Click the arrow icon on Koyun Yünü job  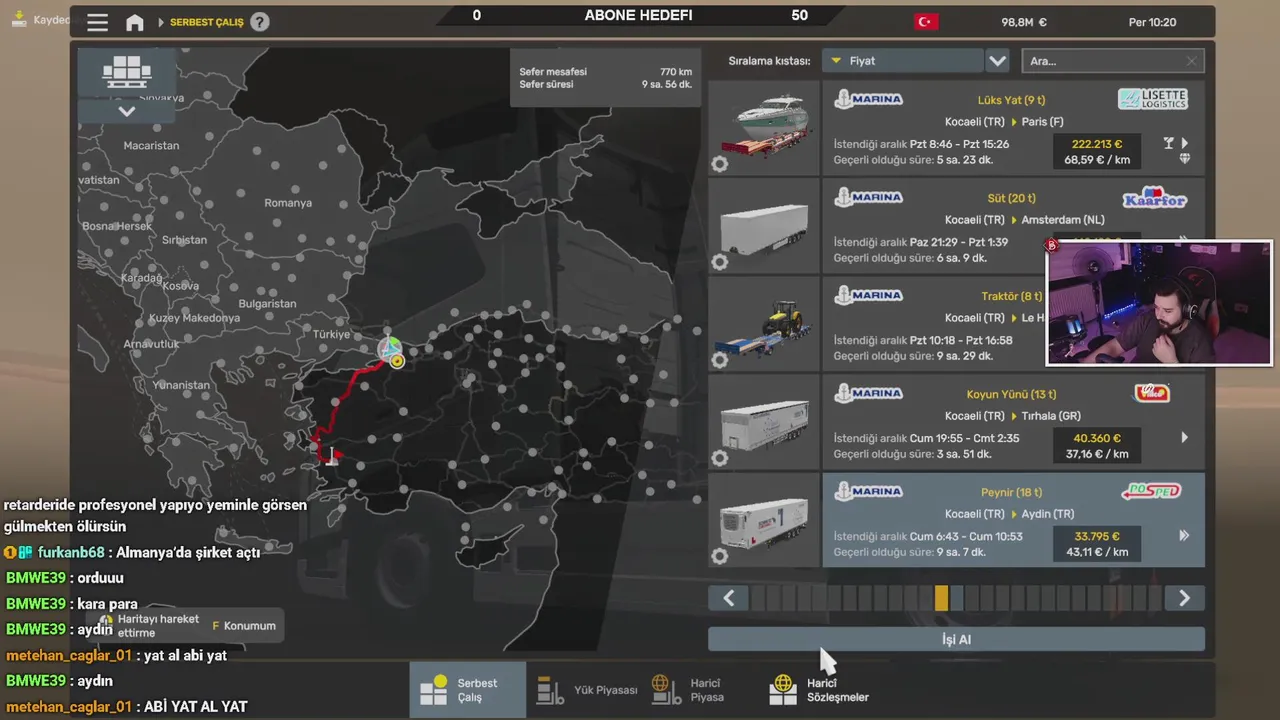click(x=1185, y=437)
